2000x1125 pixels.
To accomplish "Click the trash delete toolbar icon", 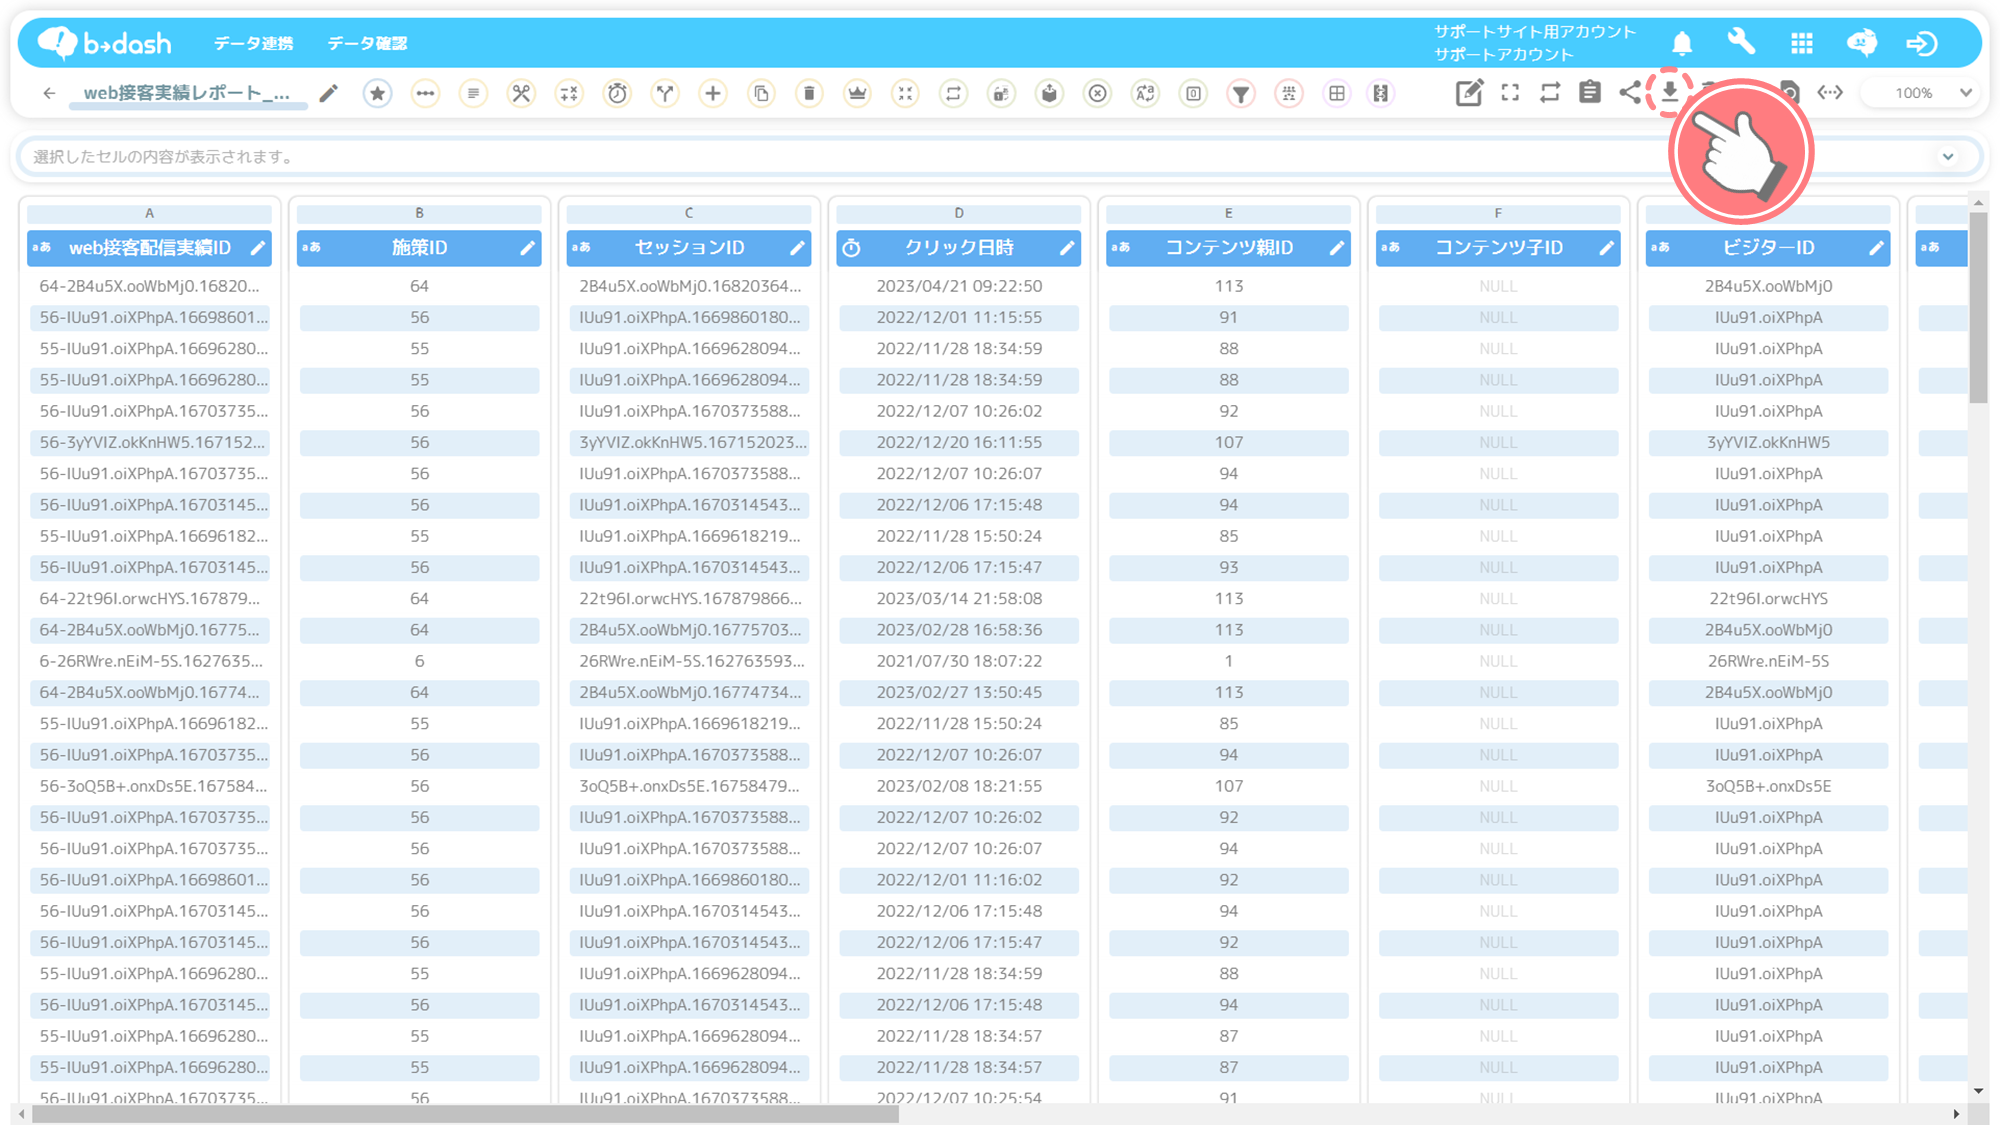I will click(x=809, y=93).
